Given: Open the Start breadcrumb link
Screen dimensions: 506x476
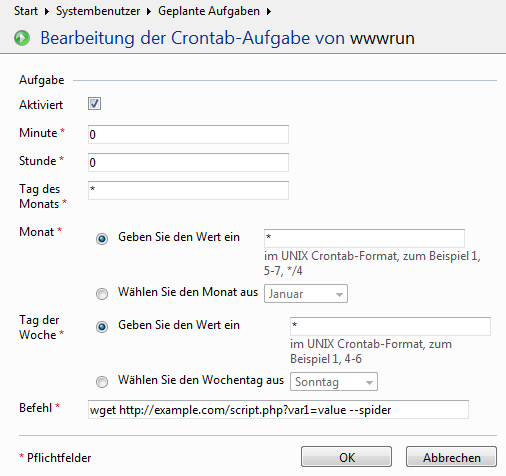Looking at the screenshot, I should (26, 11).
